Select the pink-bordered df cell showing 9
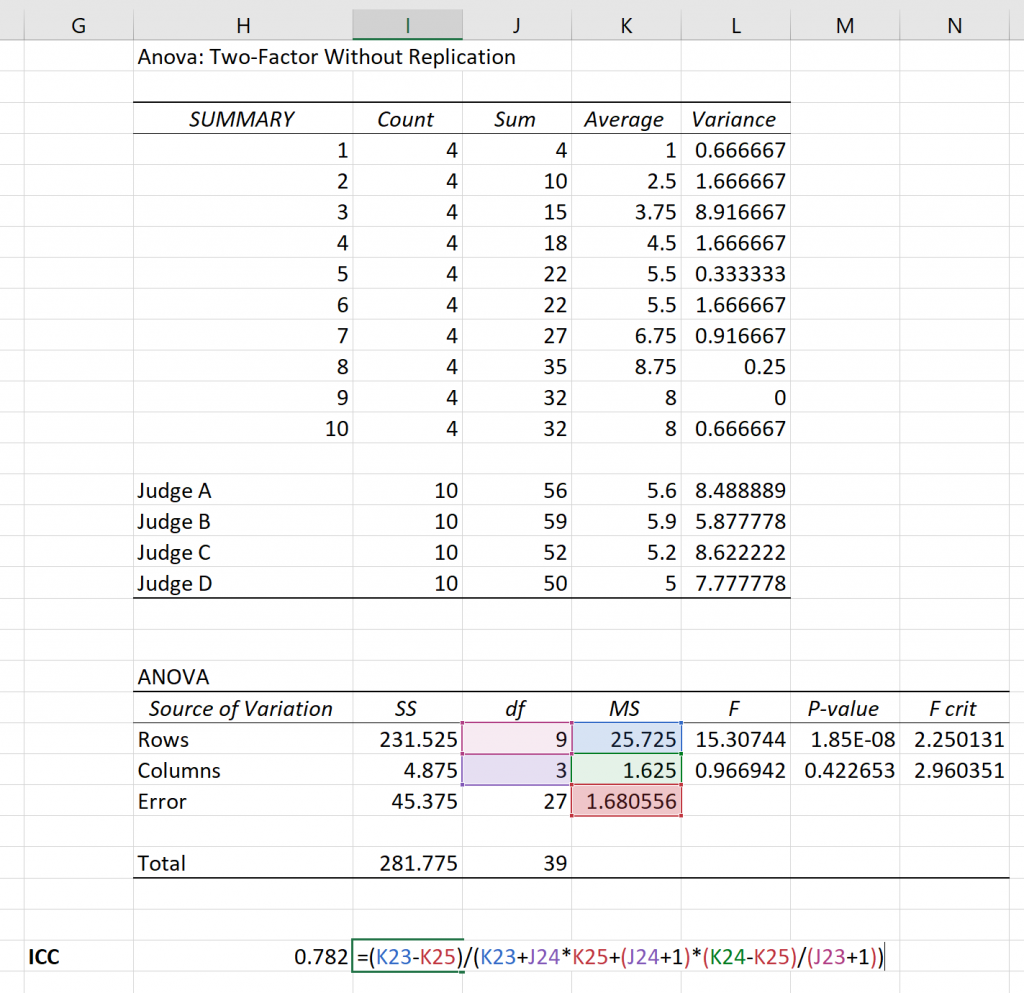This screenshot has height=993, width=1024. [x=516, y=739]
